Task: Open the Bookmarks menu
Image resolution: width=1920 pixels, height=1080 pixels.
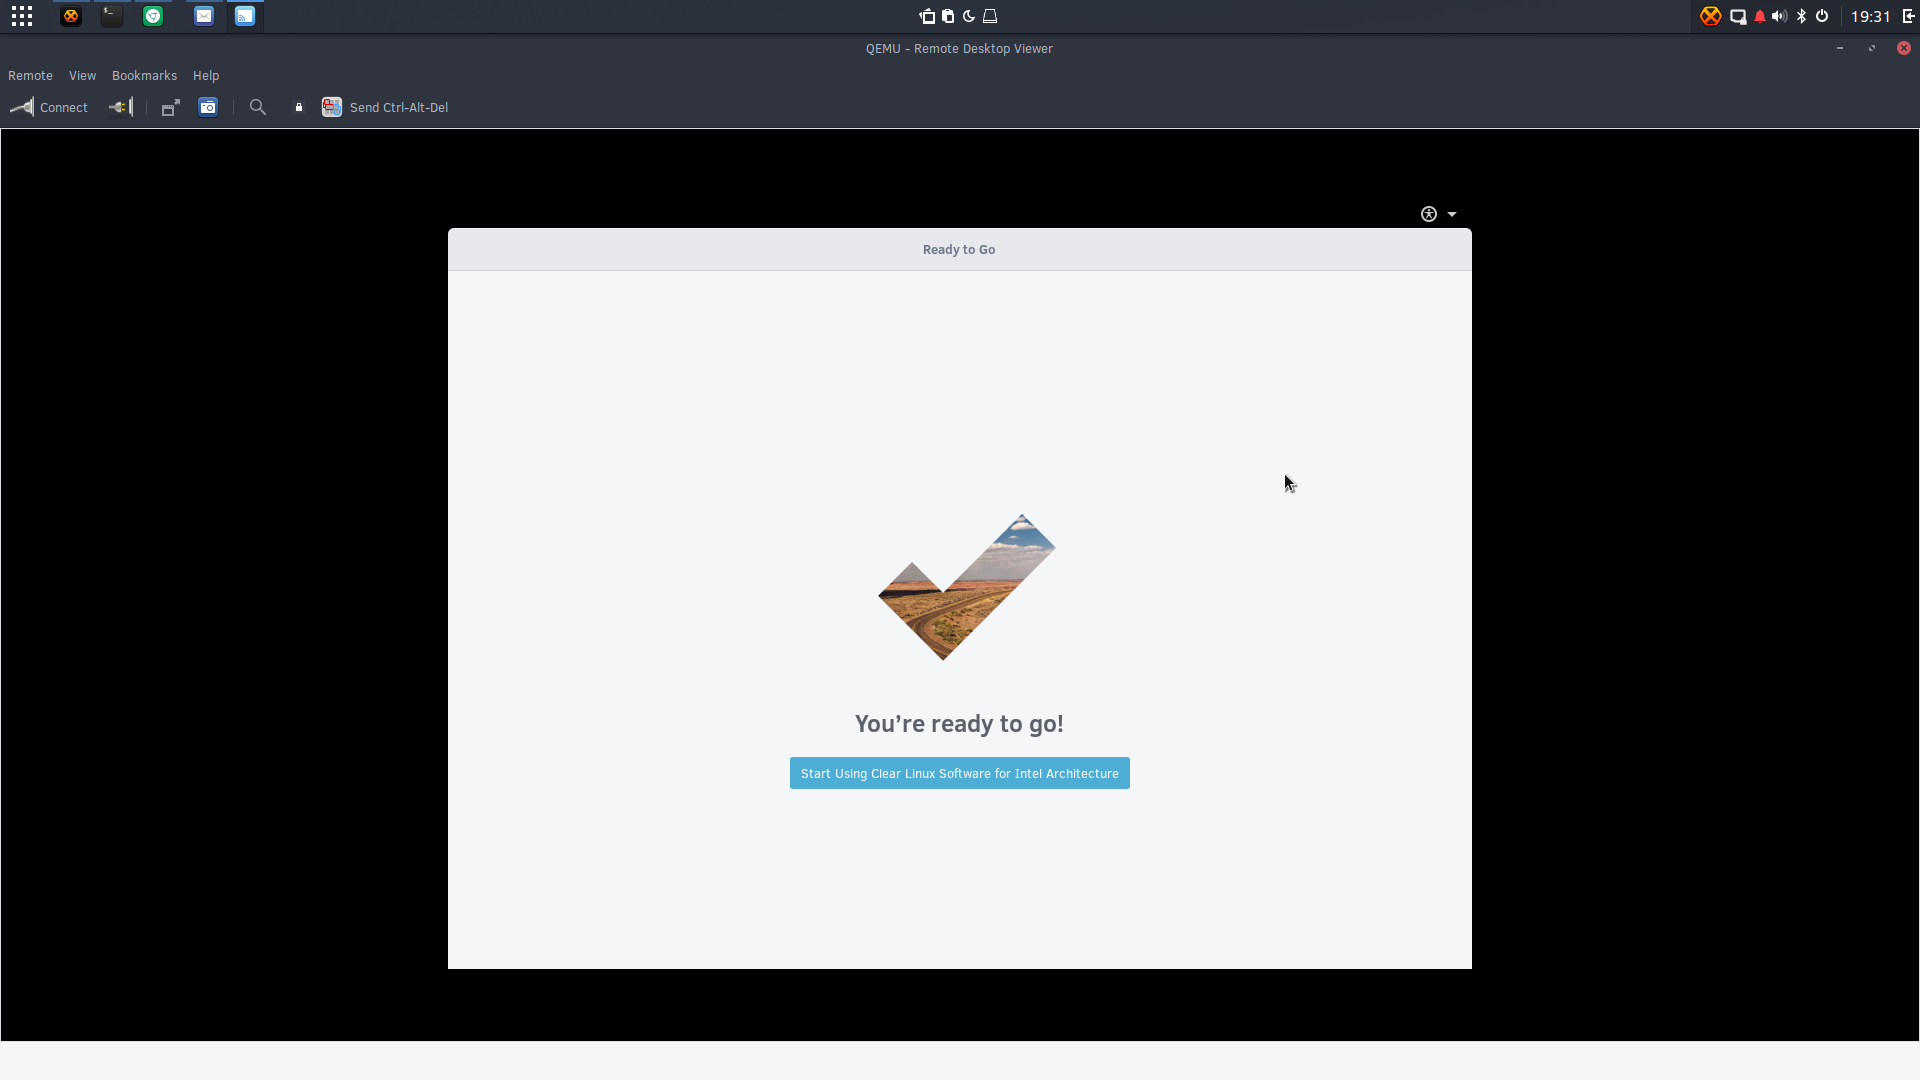Action: tap(144, 76)
